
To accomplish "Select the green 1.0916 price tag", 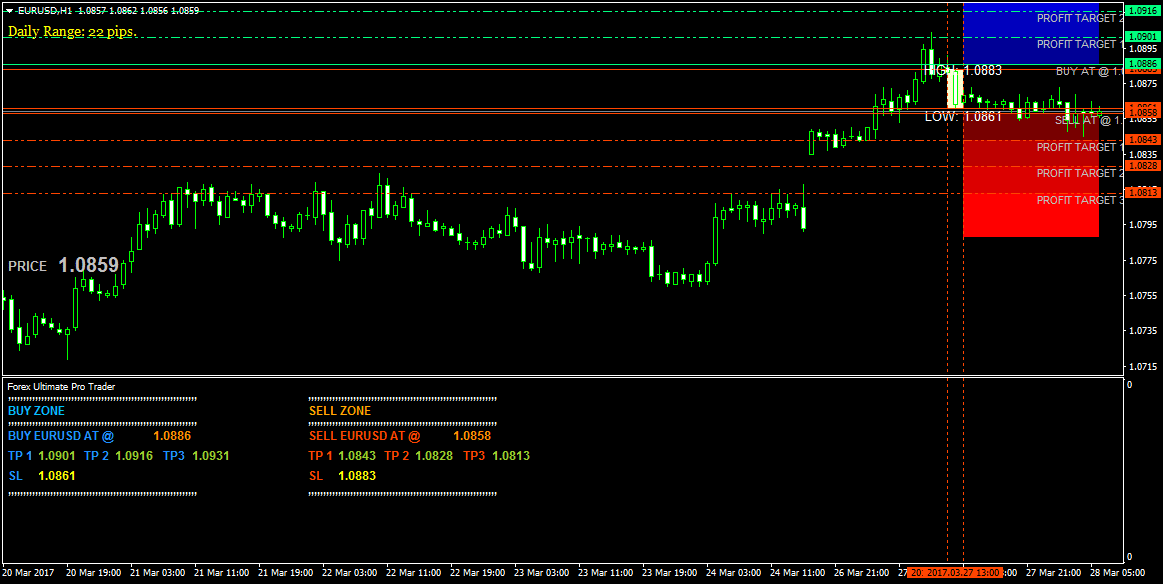I will pos(1141,8).
